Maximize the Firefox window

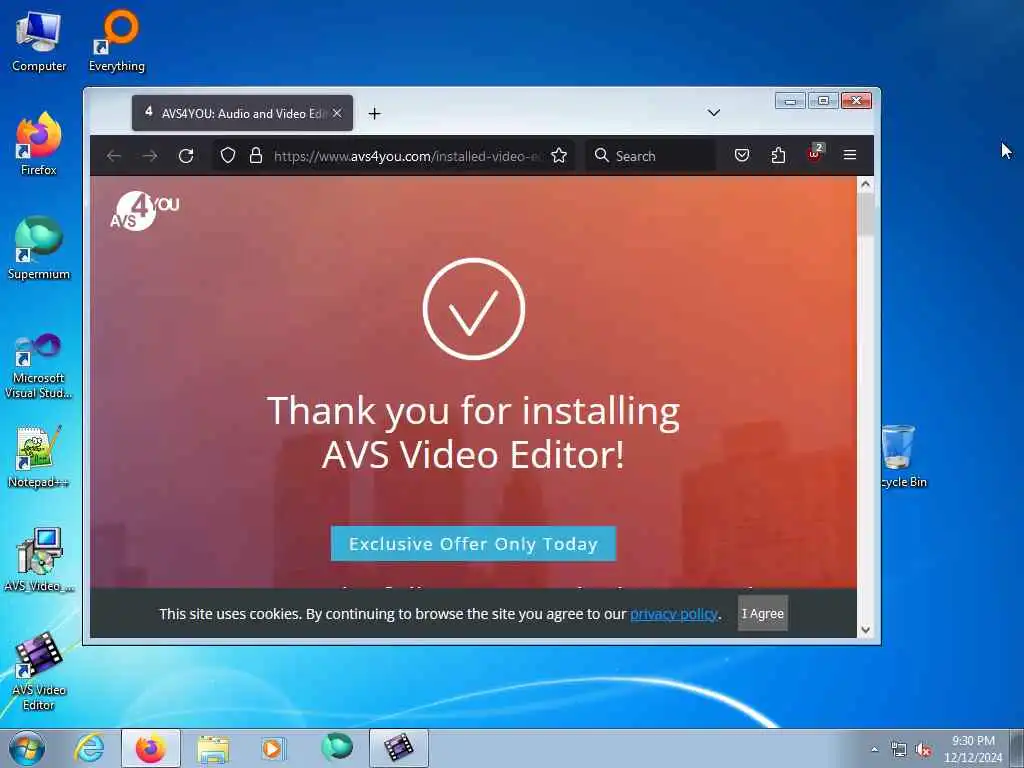tap(824, 101)
